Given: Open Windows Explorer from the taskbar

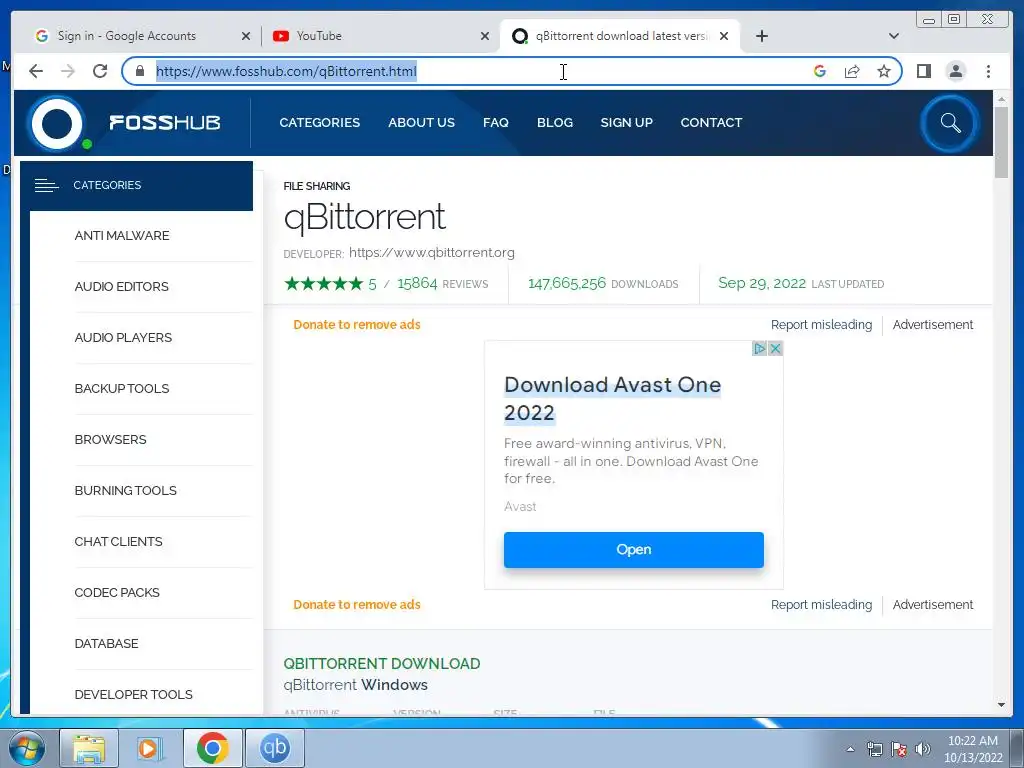Looking at the screenshot, I should [89, 748].
